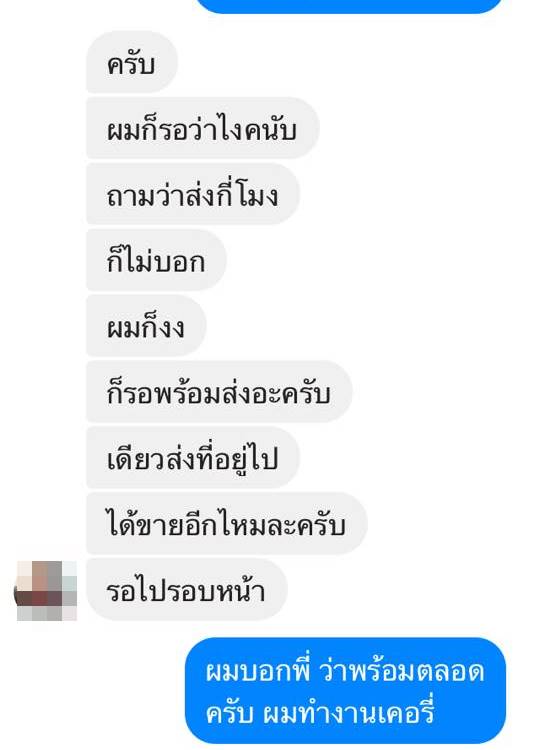Screen dimensions: 540x750
Task: Click the message เดียวส่งที่อยู่ไป
Action: (x=193, y=458)
